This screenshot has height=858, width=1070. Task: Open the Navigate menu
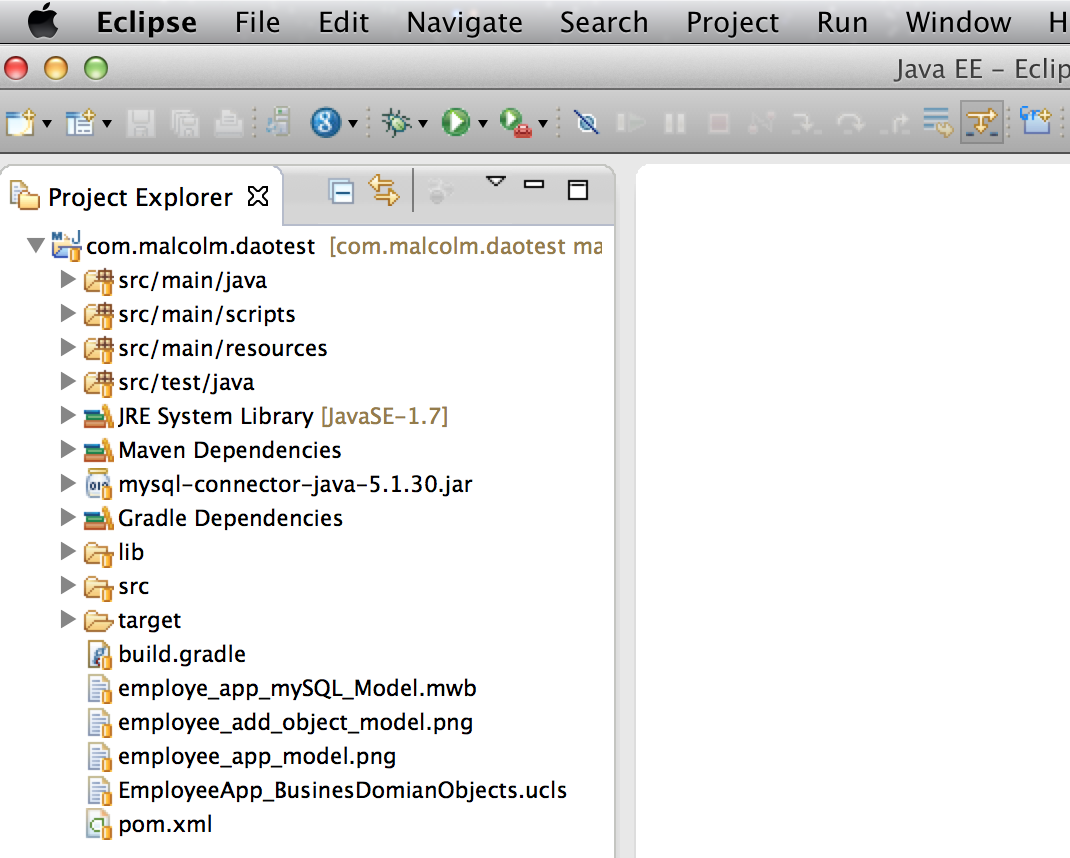click(464, 22)
